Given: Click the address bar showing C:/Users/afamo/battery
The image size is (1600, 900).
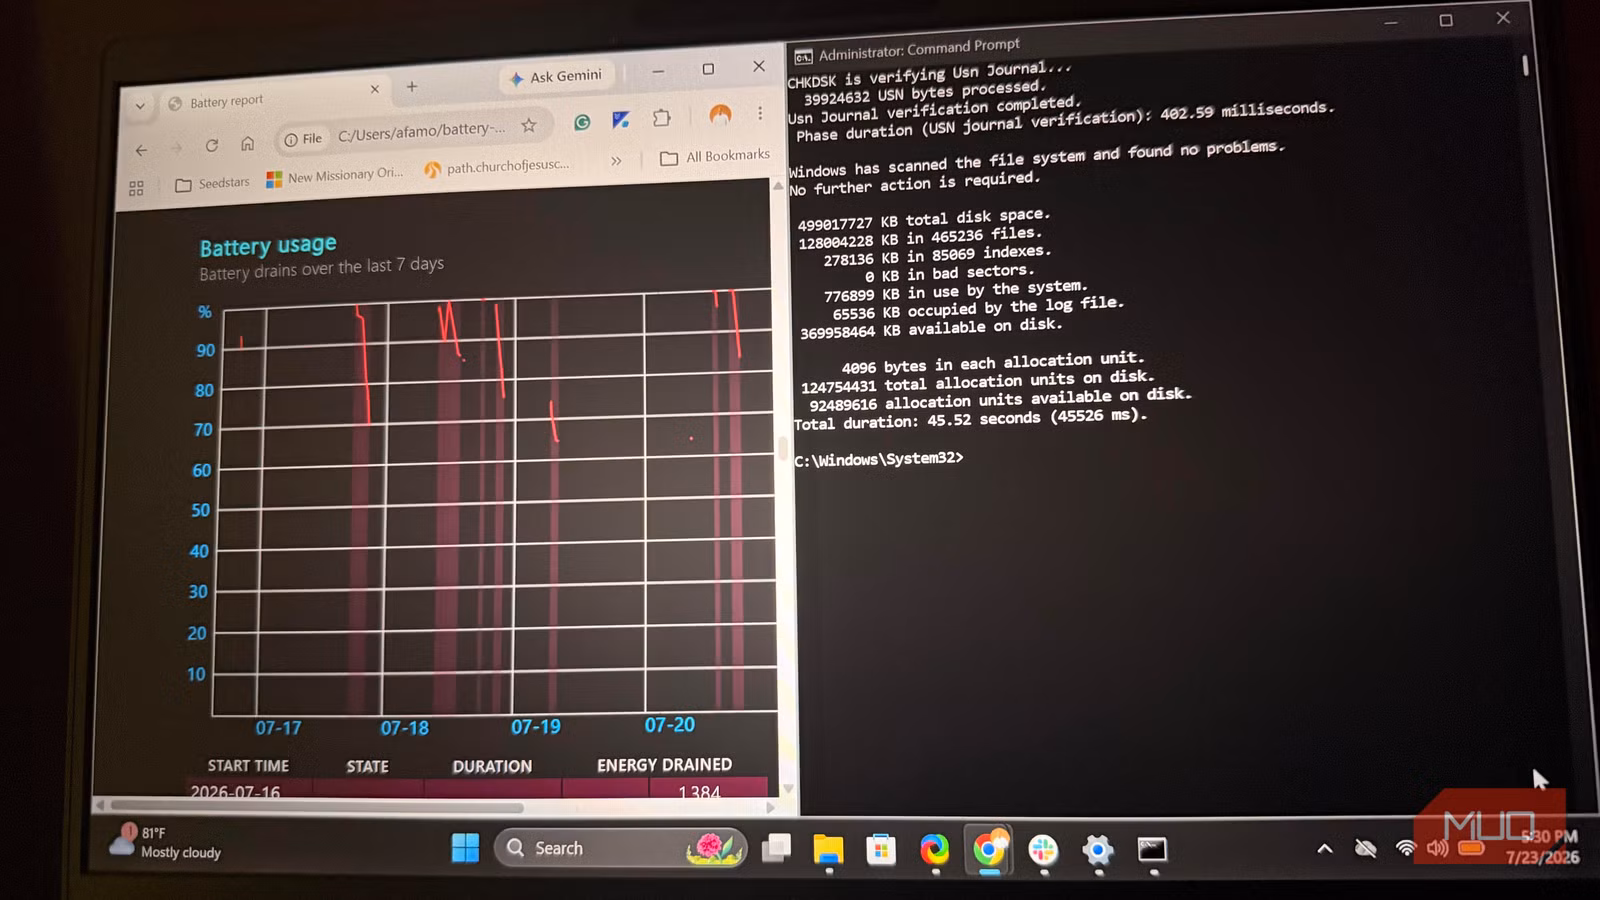Looking at the screenshot, I should tap(420, 130).
